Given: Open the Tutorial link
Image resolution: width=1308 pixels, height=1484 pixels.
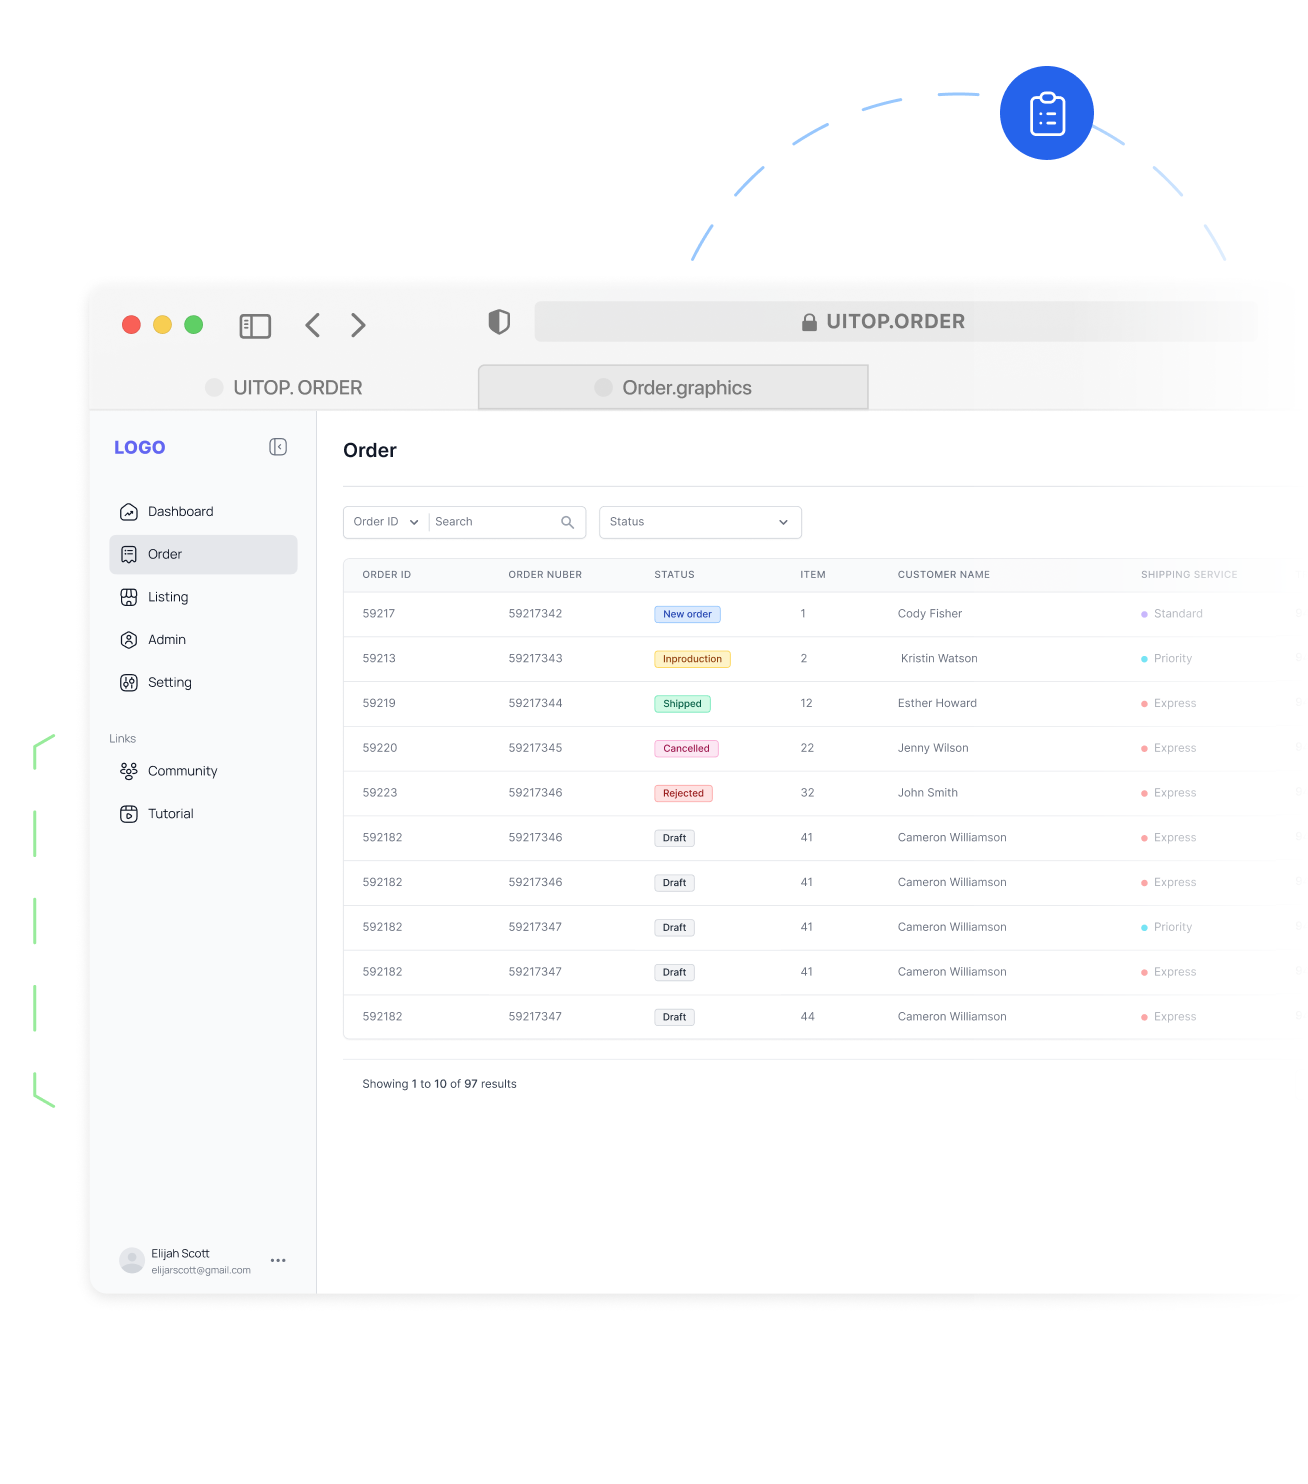Looking at the screenshot, I should pos(170,814).
